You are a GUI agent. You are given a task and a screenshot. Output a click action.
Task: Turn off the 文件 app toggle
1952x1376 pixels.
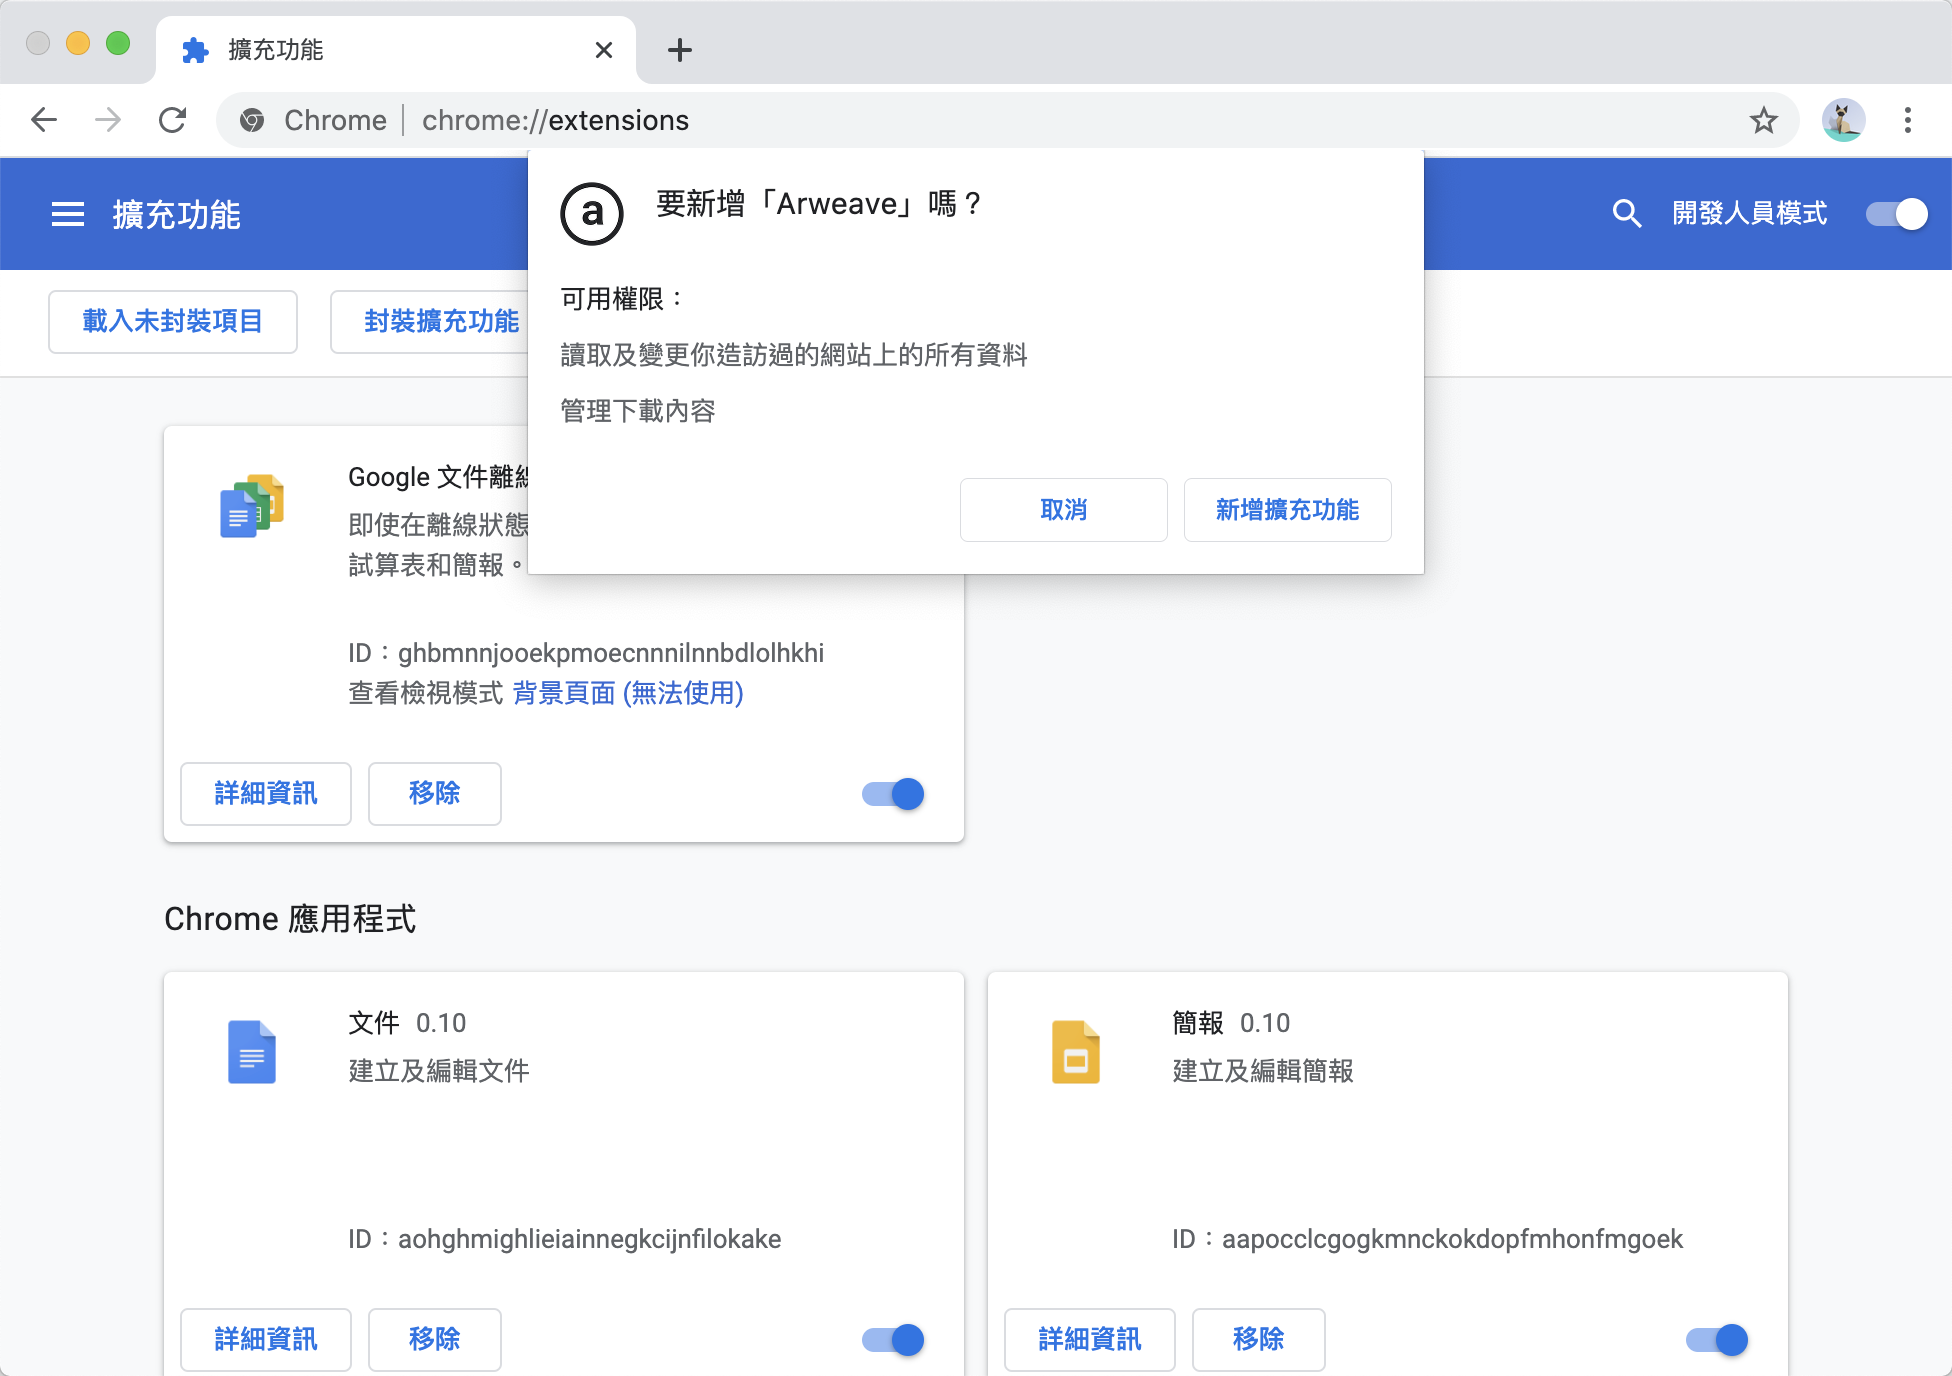click(x=893, y=1340)
